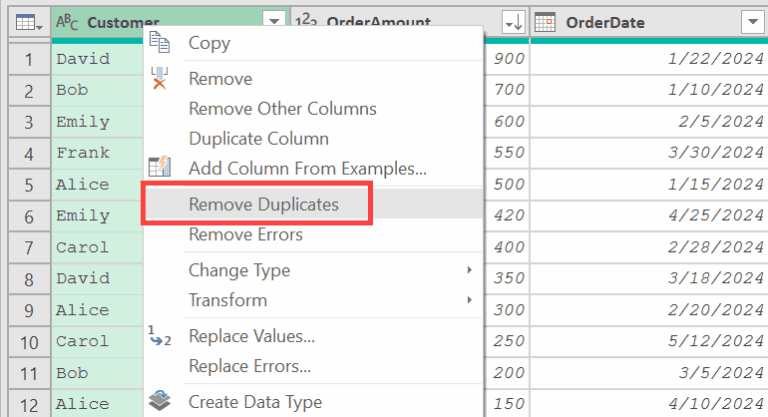This screenshot has height=417, width=768.
Task: Click the Frank customer cell
Action: tap(97, 153)
